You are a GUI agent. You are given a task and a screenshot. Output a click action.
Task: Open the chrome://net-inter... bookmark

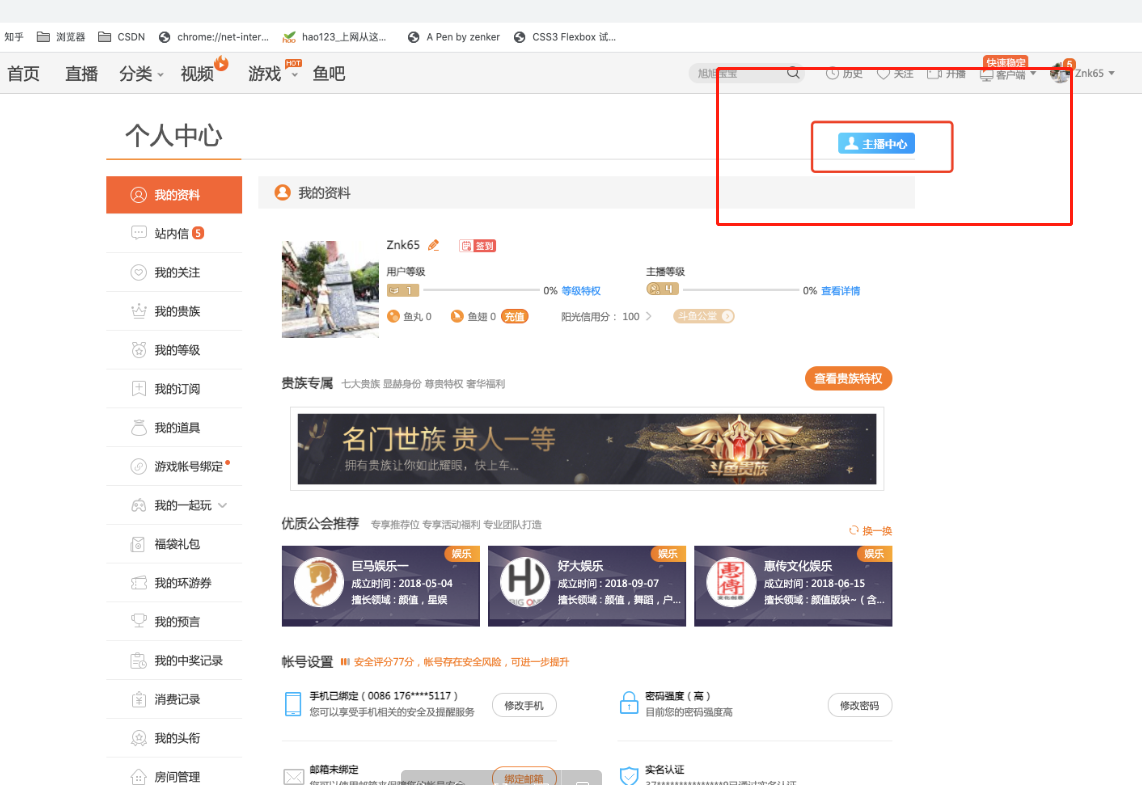tap(213, 36)
